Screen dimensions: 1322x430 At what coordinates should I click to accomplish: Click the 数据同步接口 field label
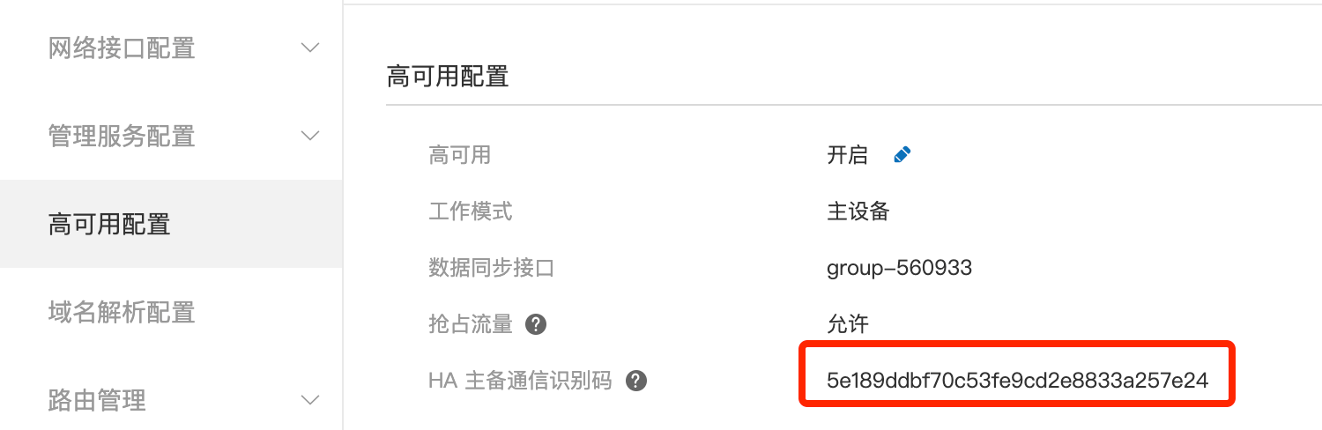tap(491, 268)
